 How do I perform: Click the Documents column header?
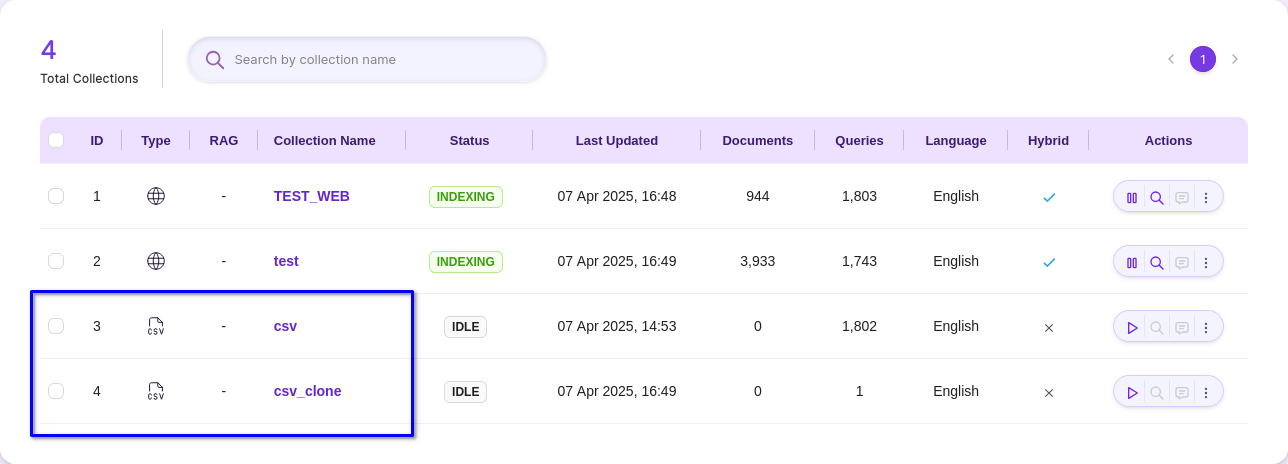pyautogui.click(x=758, y=141)
